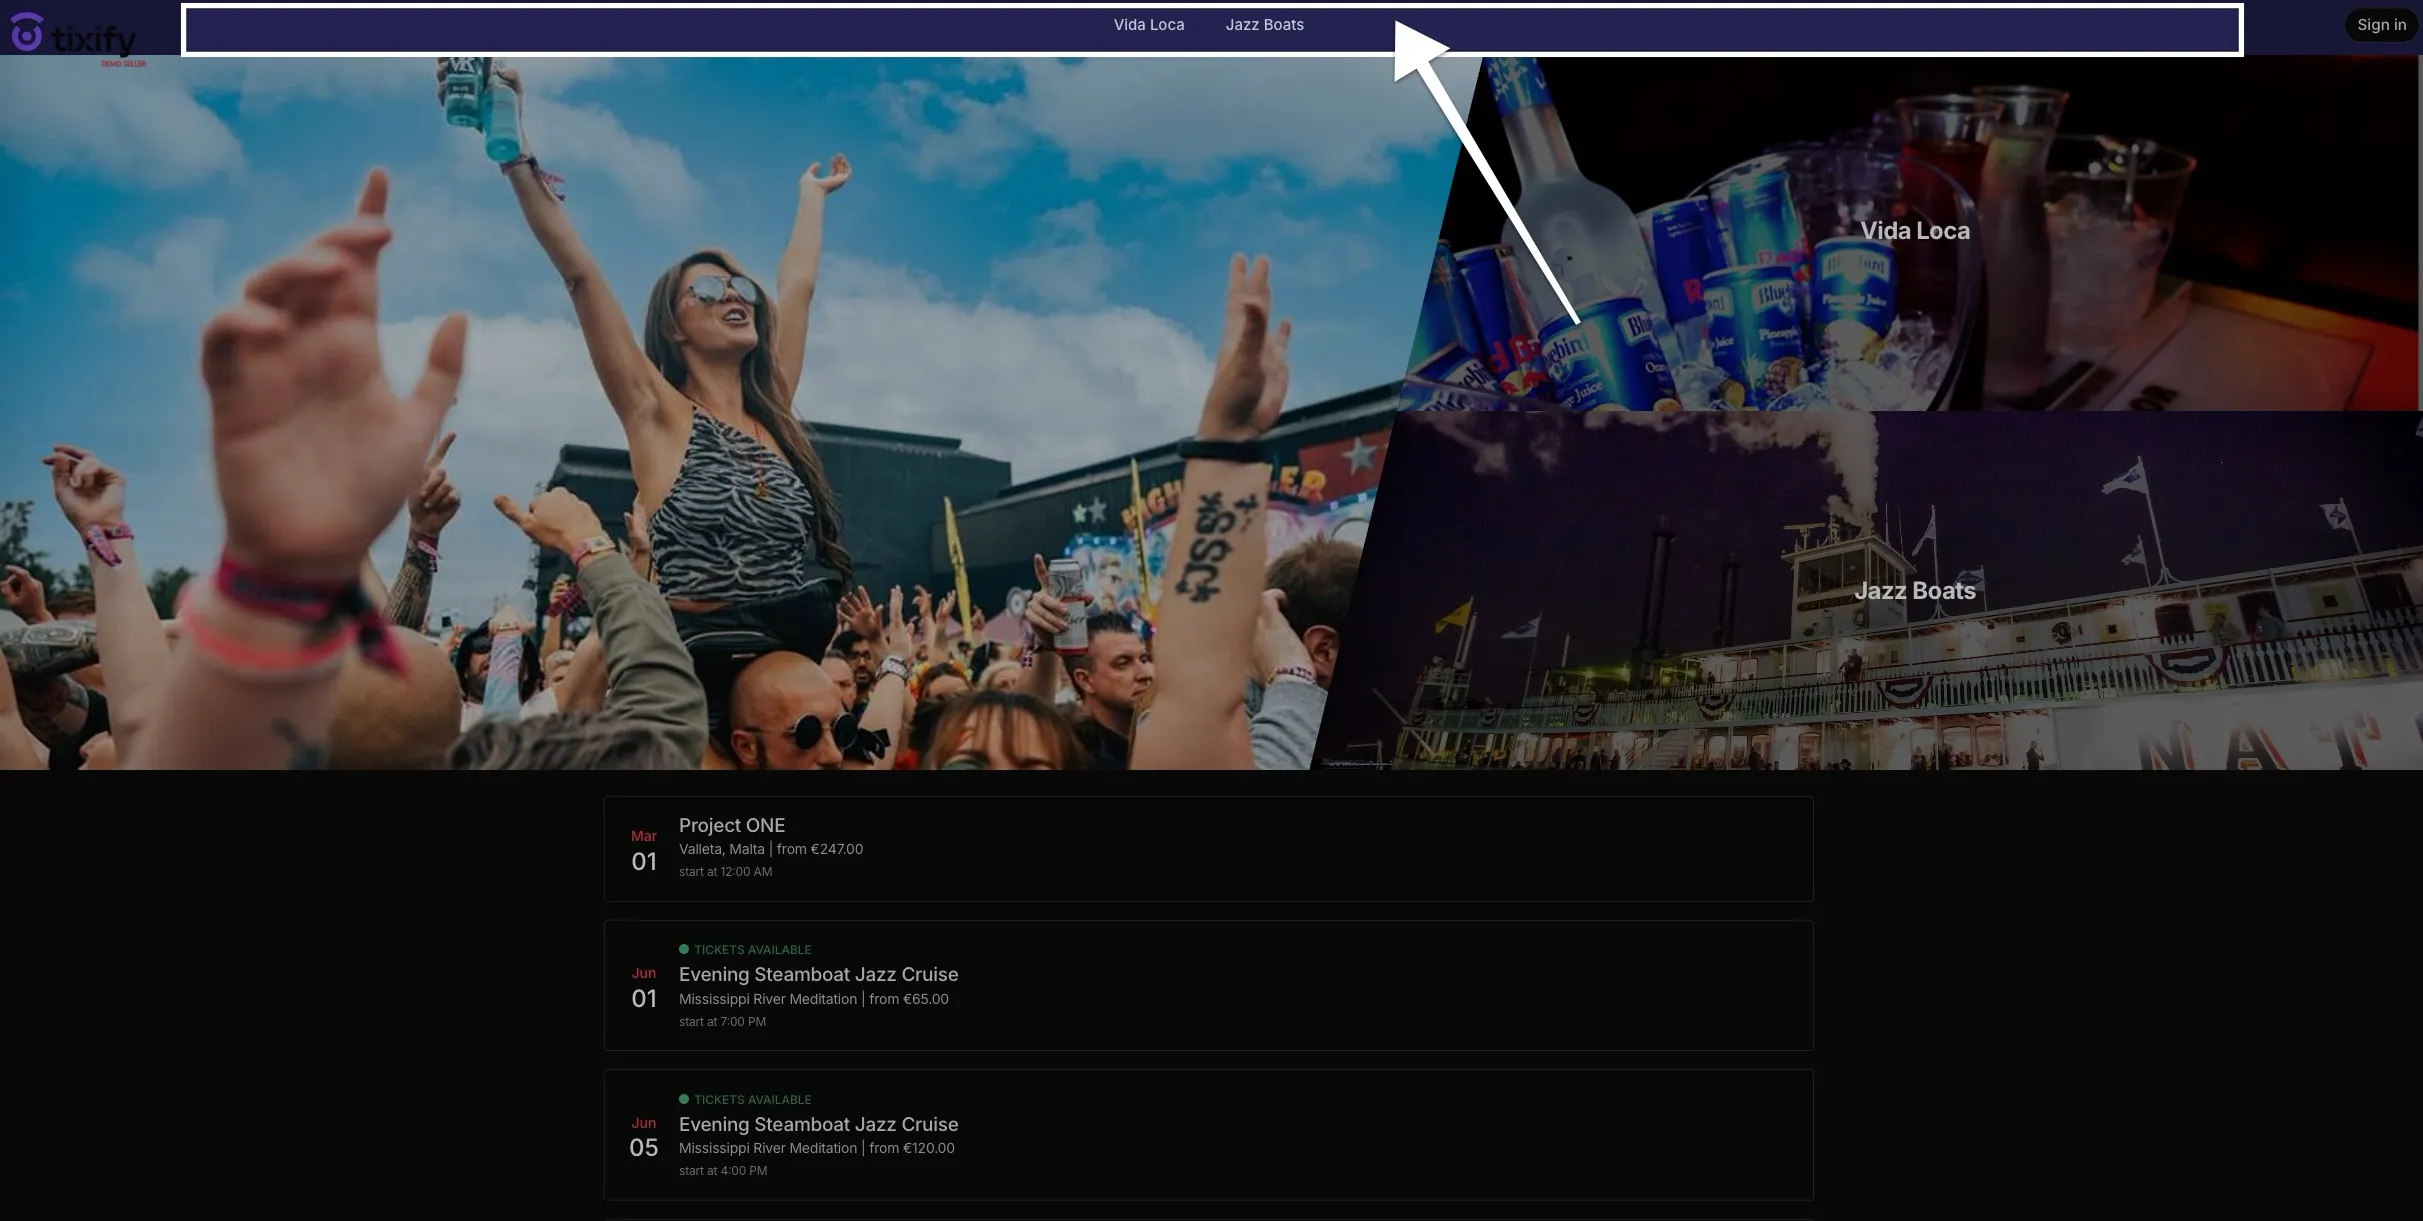Click the Jun 05 date label
2423x1221 pixels.
point(644,1137)
